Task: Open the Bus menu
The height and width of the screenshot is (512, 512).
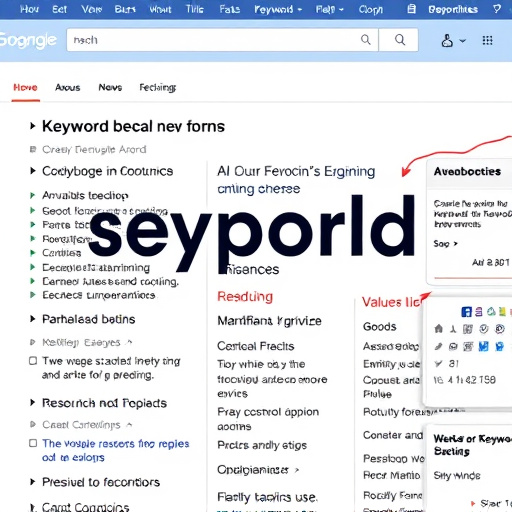Action: click(125, 9)
